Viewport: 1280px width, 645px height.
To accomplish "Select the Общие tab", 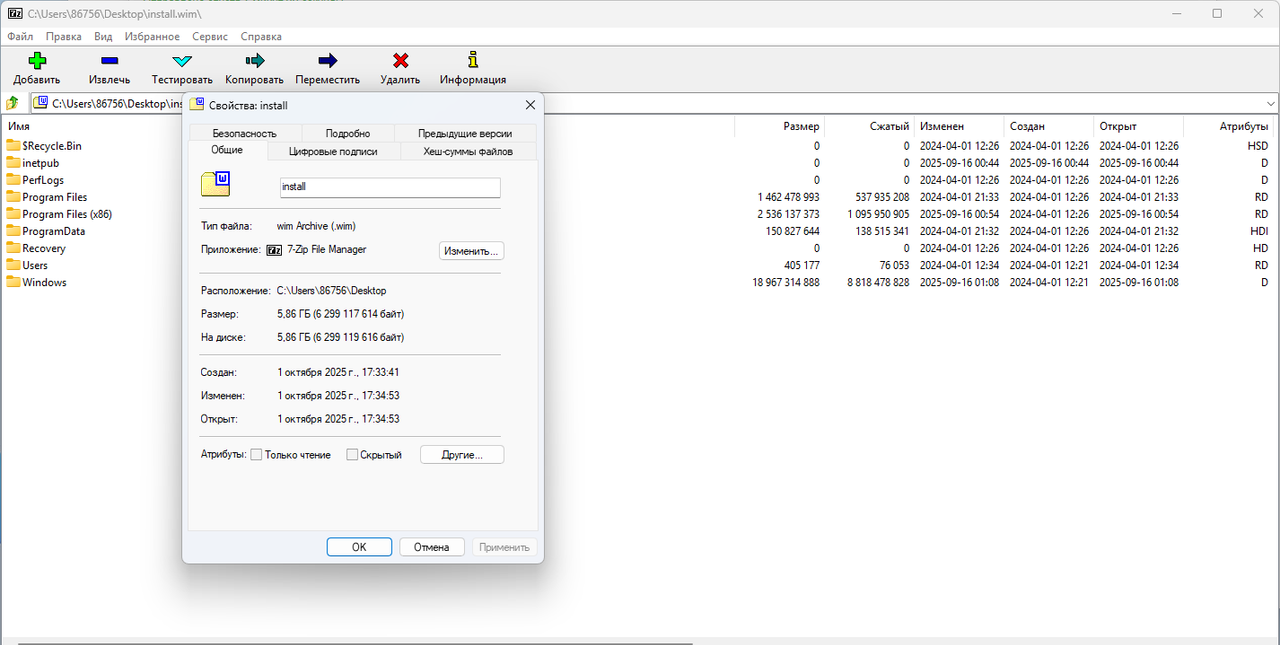I will pyautogui.click(x=227, y=150).
